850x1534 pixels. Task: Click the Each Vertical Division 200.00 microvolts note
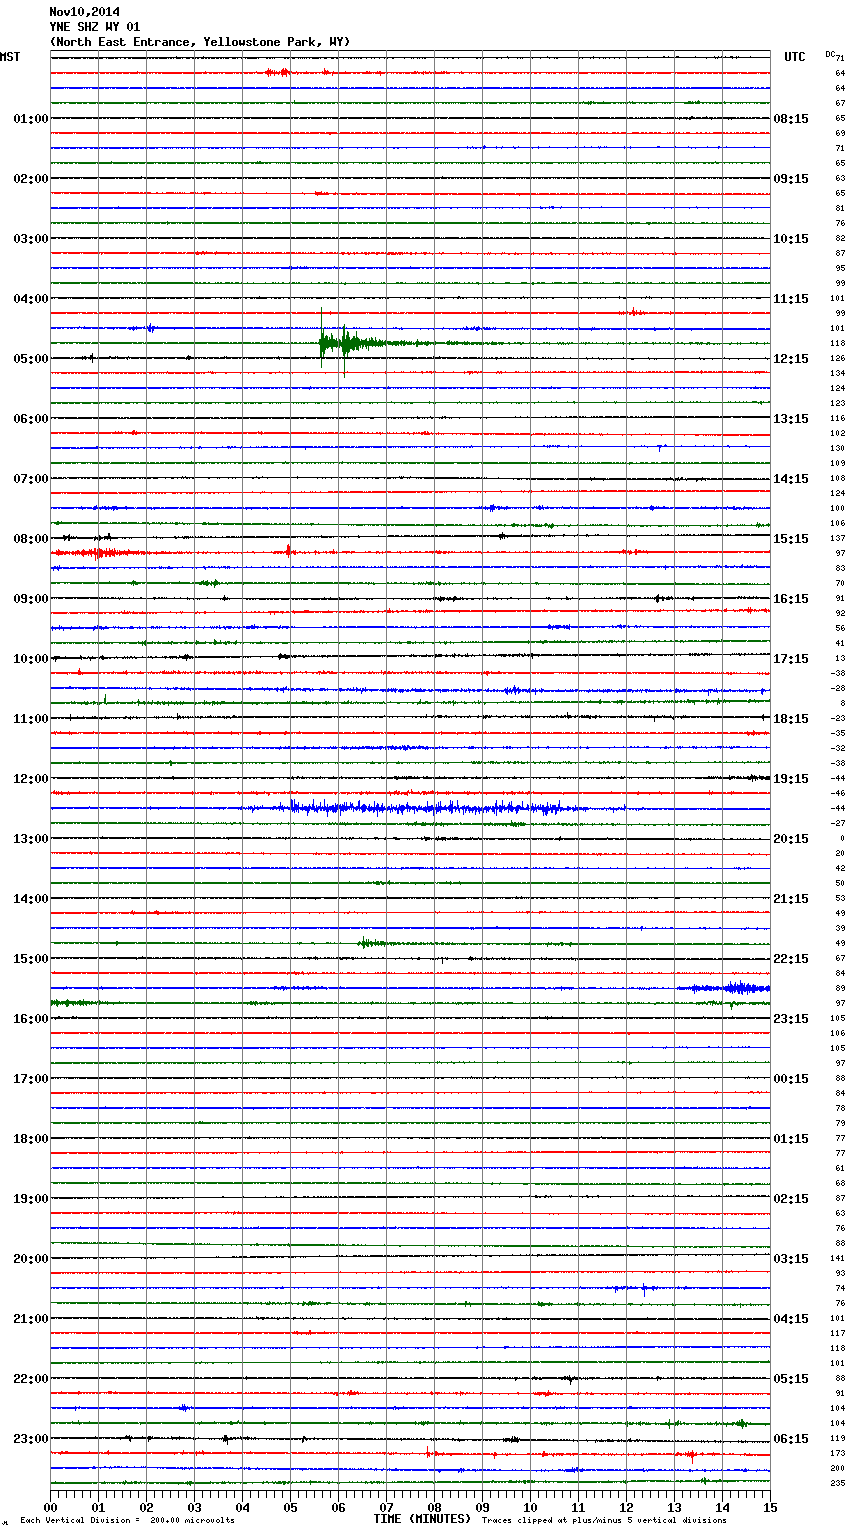(x=127, y=1521)
